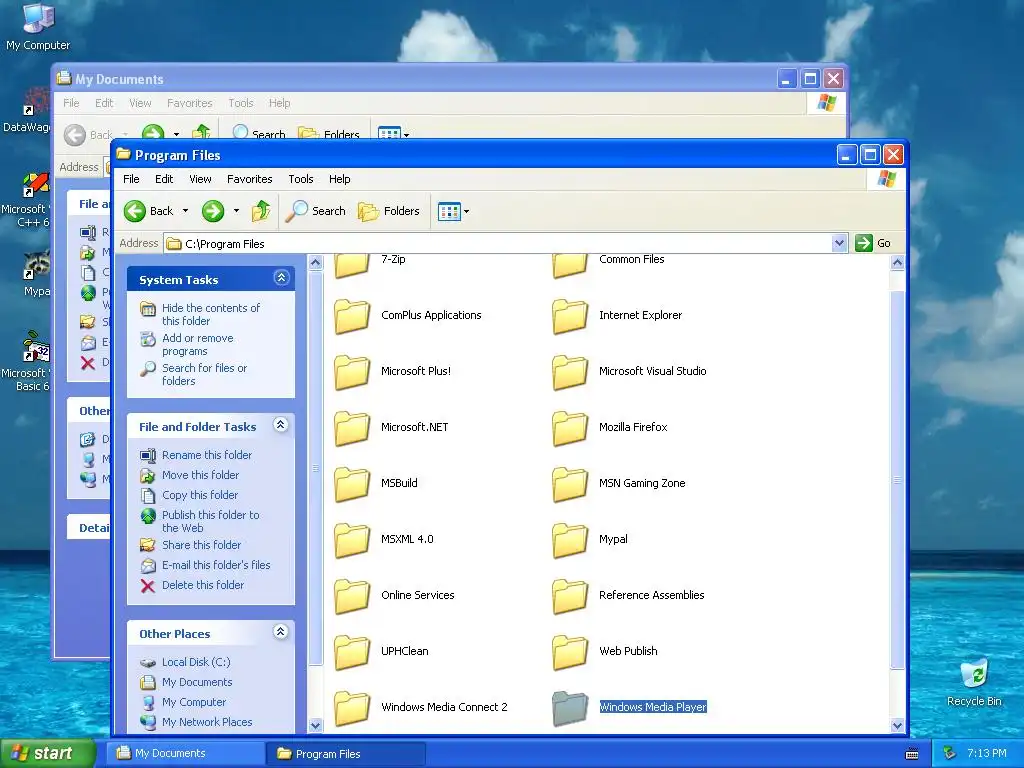Image resolution: width=1024 pixels, height=768 pixels.
Task: Select the Mozilla Firefox folder icon
Action: (x=570, y=428)
